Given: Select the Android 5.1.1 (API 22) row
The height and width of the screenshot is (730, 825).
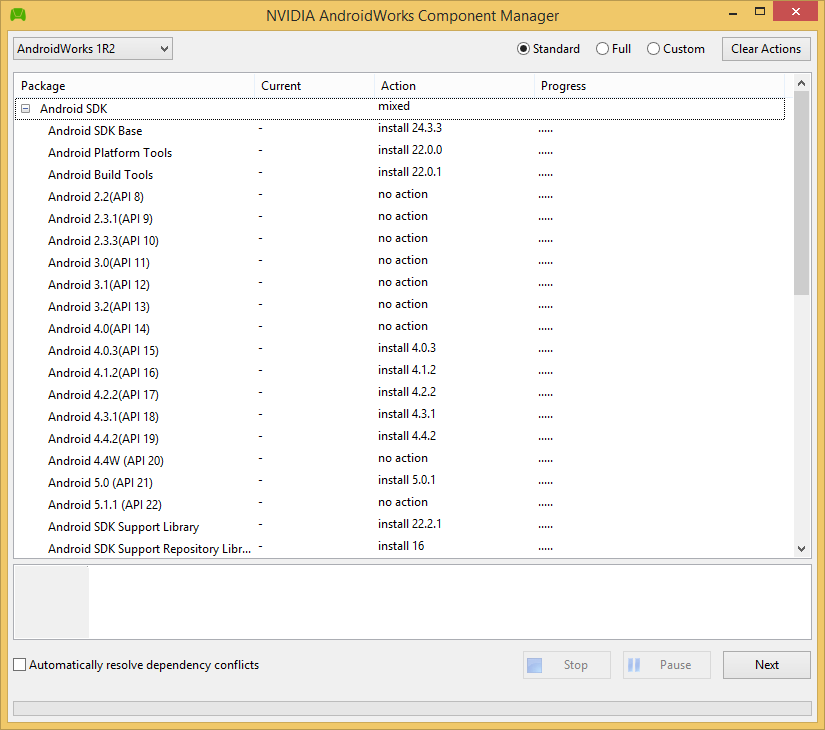Looking at the screenshot, I should point(400,505).
